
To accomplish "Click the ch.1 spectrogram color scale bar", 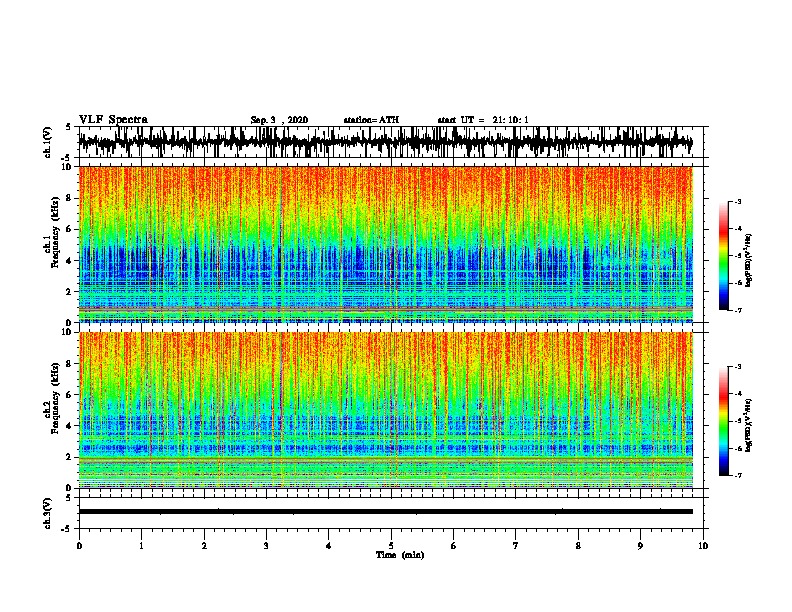I will point(723,256).
